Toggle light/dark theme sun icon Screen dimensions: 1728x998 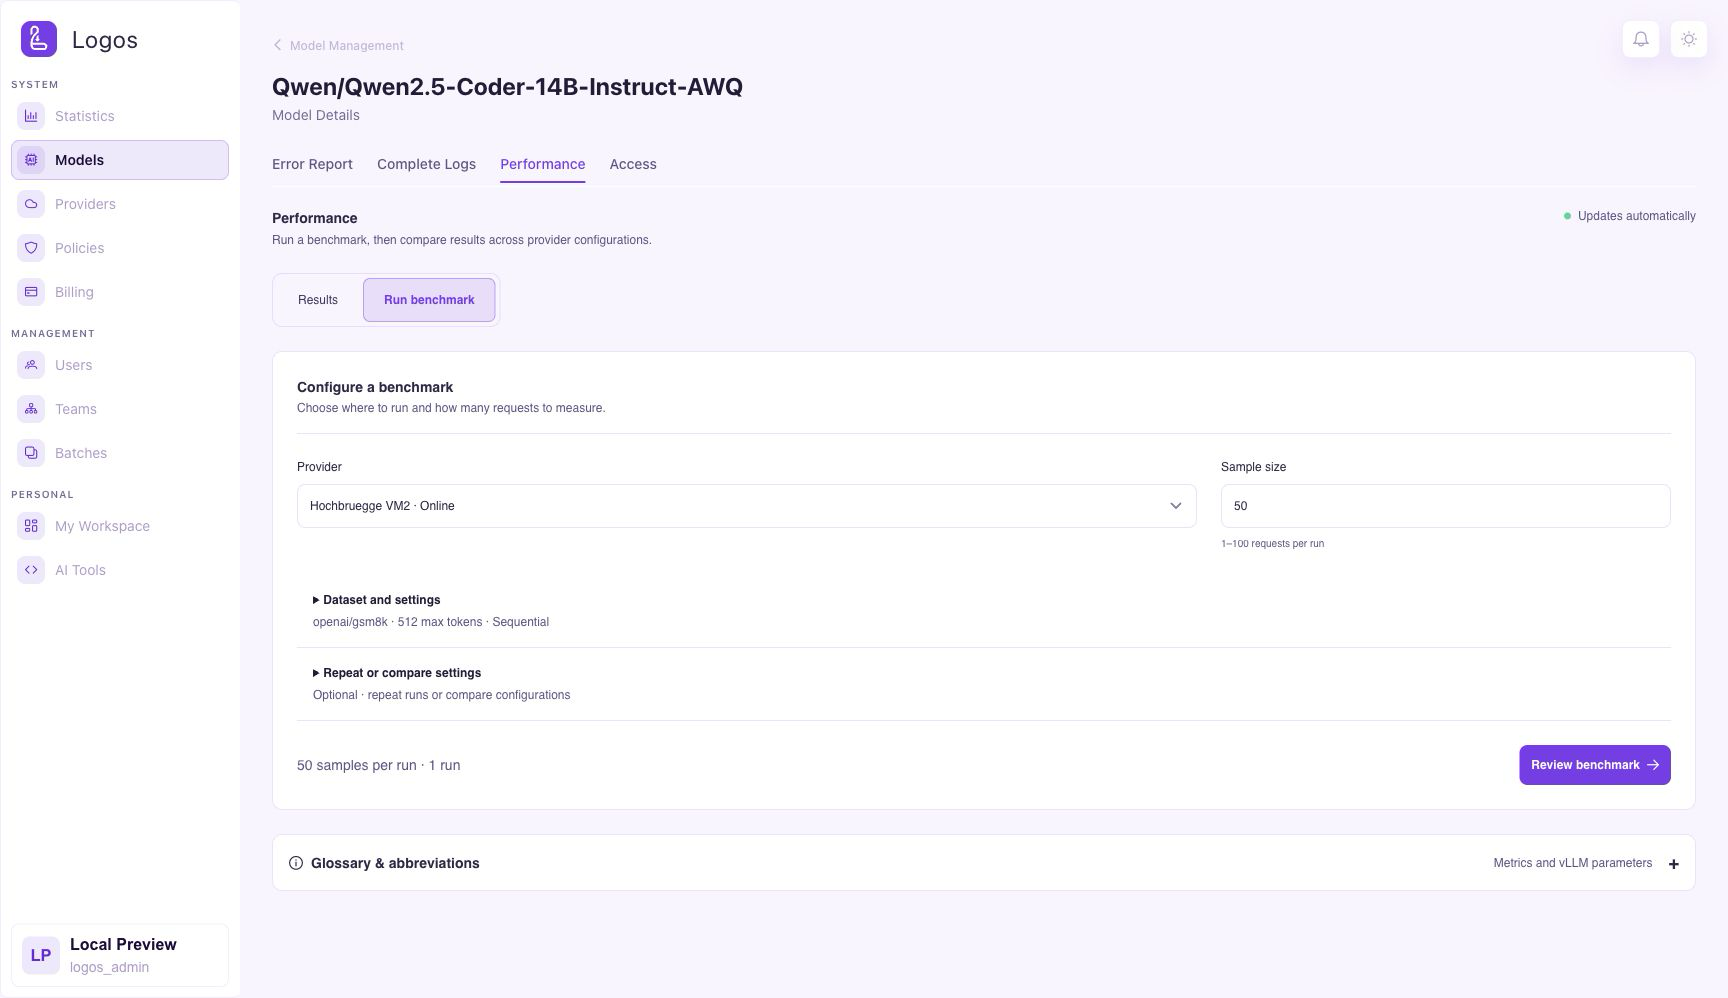[x=1689, y=39]
